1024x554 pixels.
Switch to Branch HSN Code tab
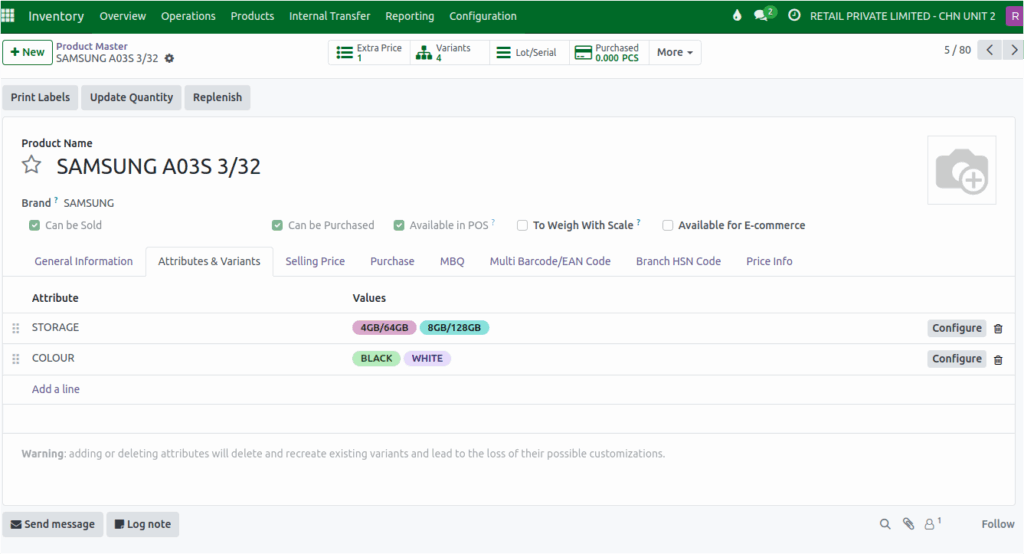click(x=678, y=261)
